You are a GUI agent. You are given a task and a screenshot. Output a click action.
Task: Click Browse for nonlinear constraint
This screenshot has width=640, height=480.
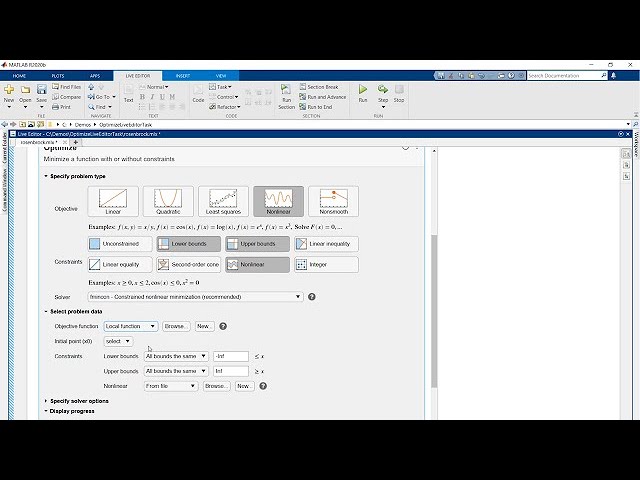point(216,386)
